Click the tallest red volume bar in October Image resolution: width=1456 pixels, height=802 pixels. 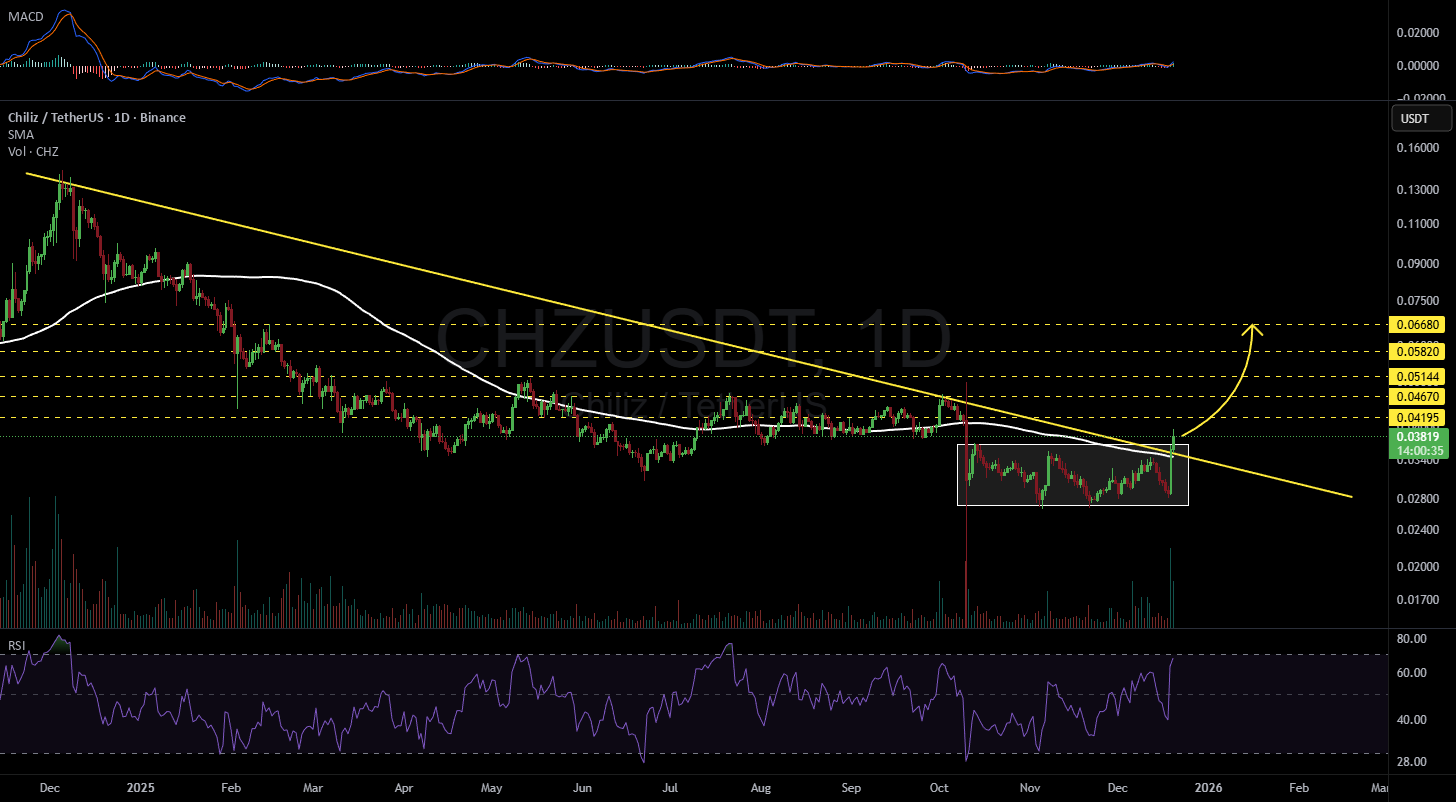pyautogui.click(x=967, y=590)
